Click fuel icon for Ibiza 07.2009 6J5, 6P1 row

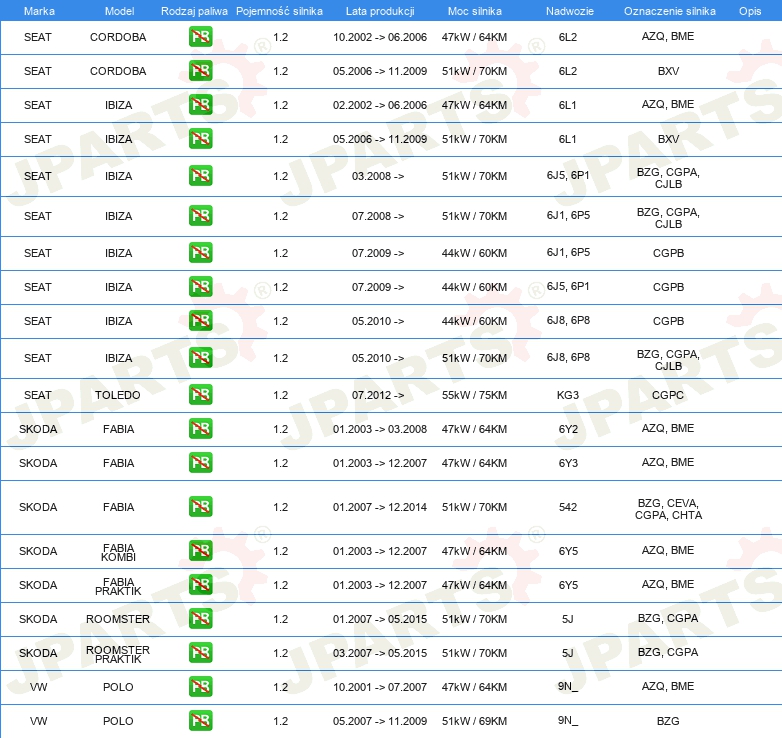[200, 286]
